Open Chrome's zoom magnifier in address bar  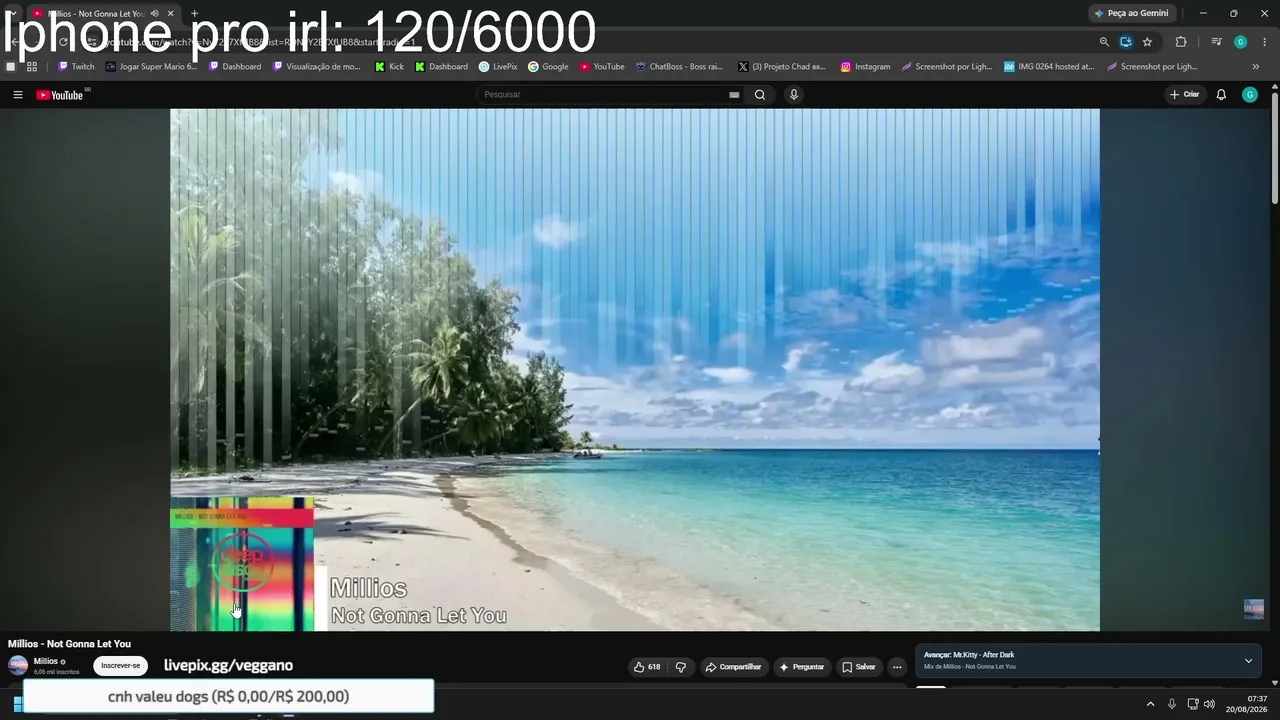pos(1104,42)
